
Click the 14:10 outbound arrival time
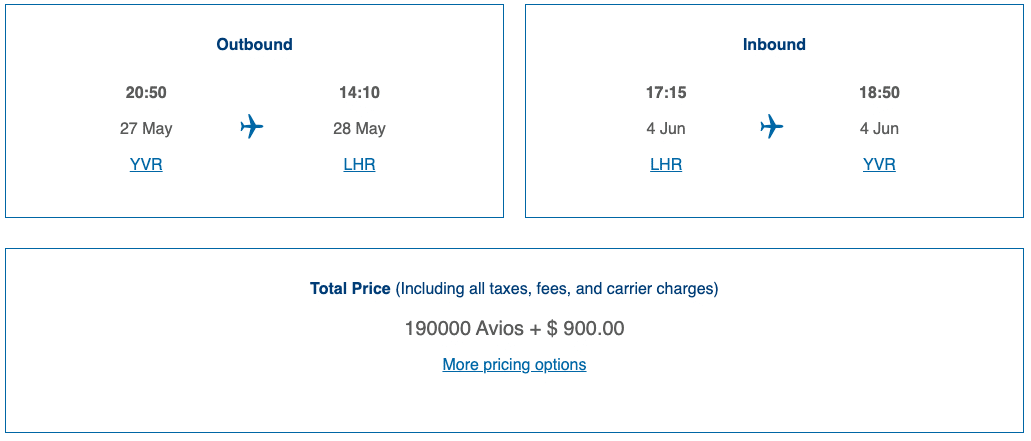pyautogui.click(x=359, y=93)
